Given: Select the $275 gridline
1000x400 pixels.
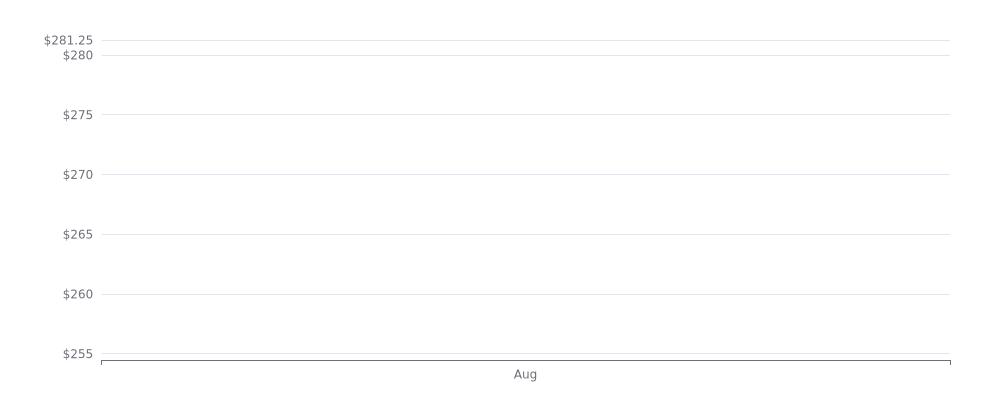Looking at the screenshot, I should click(x=526, y=115).
